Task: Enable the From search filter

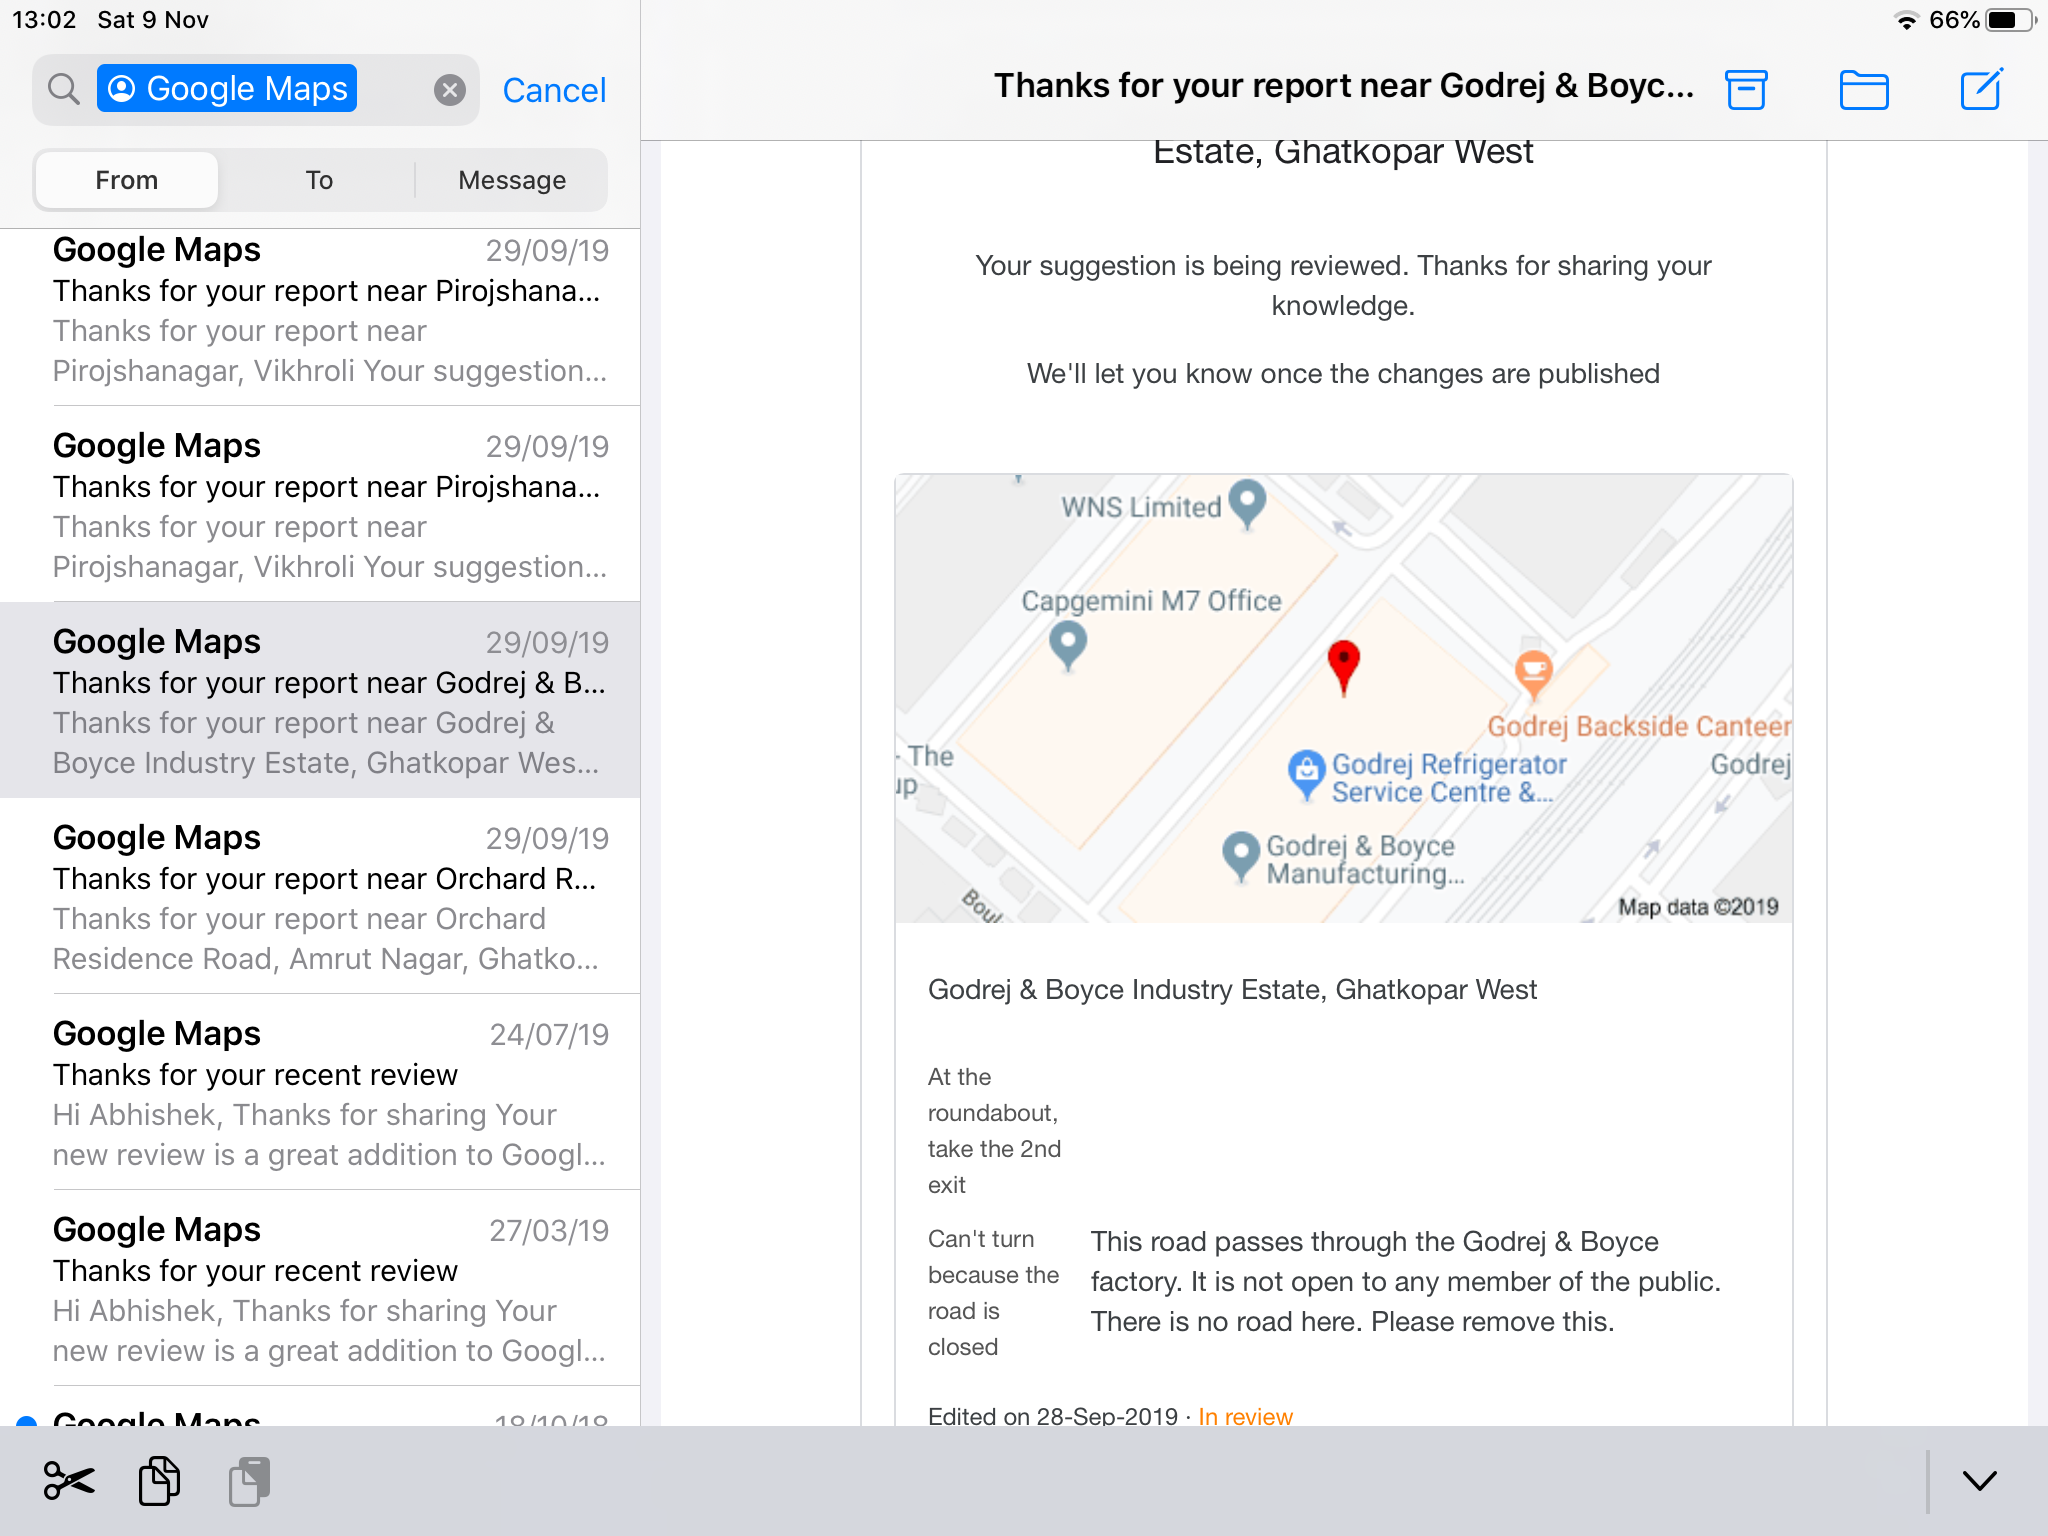Action: pos(126,180)
